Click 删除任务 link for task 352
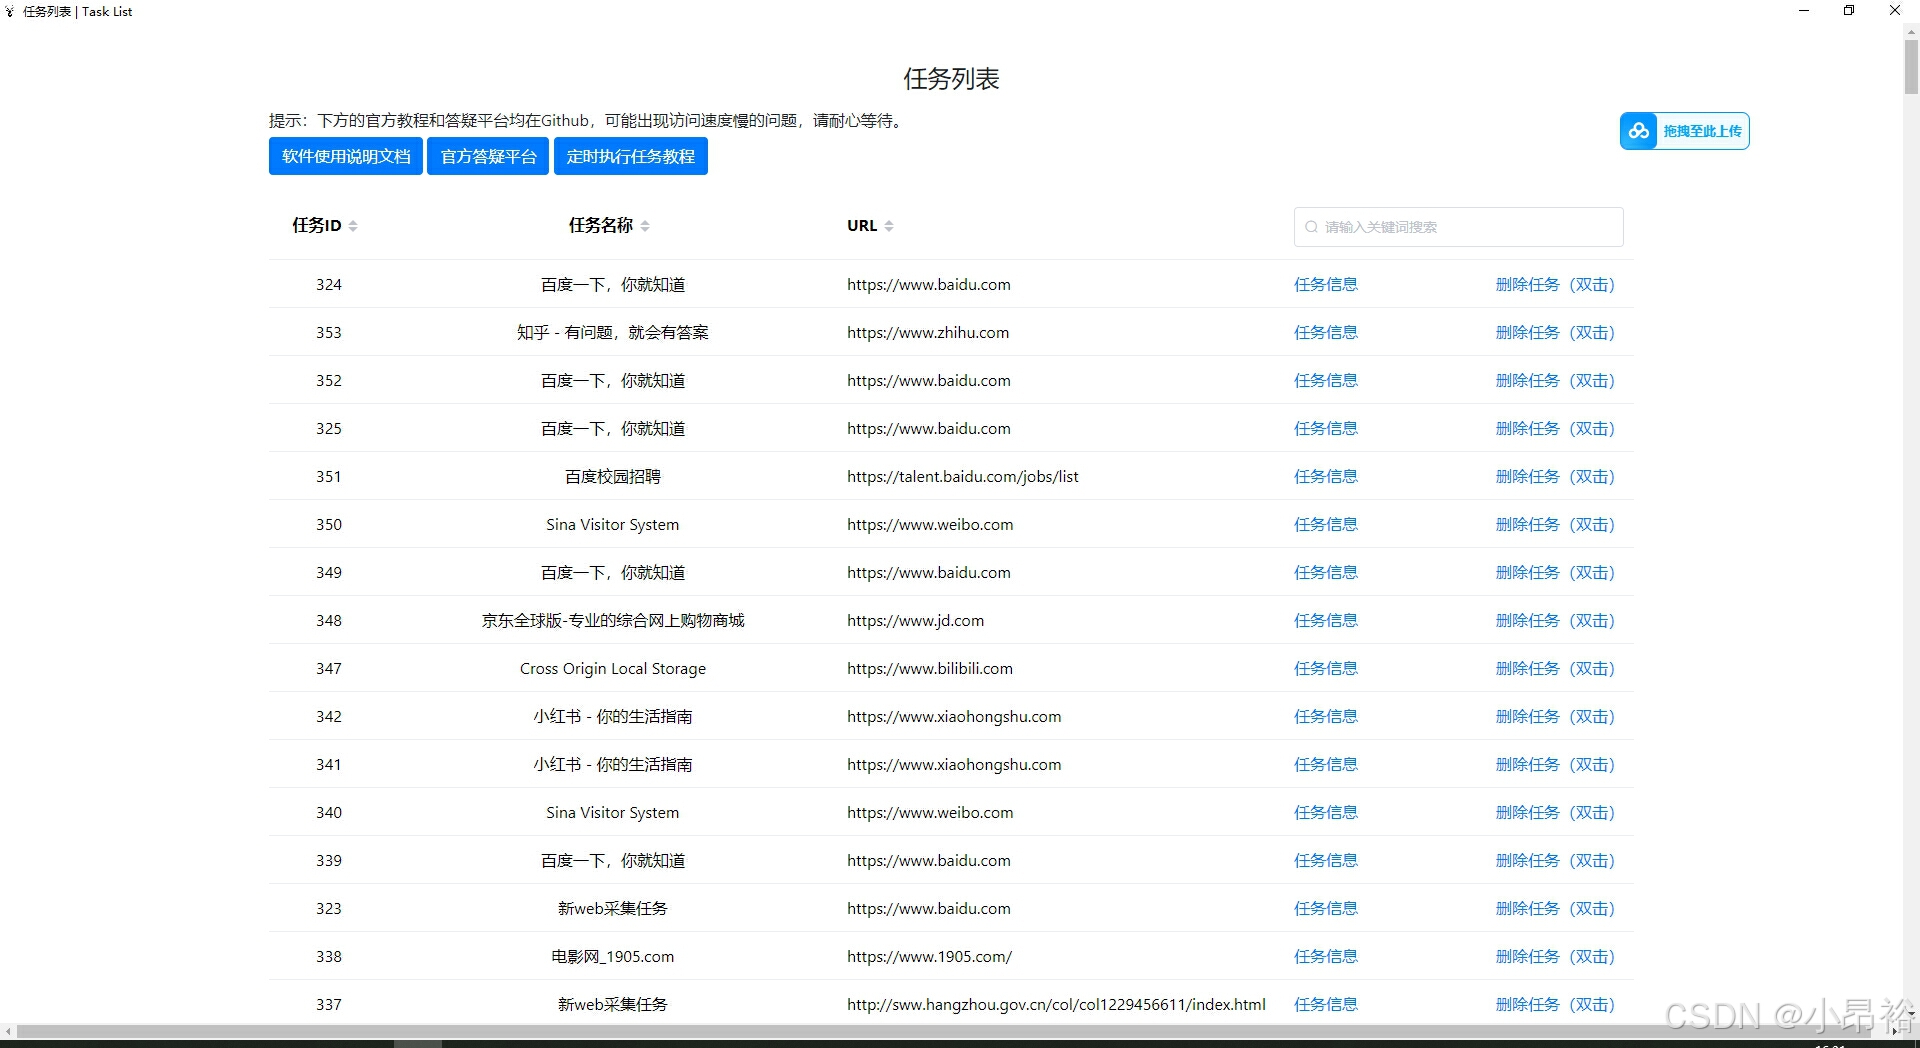Viewport: 1920px width, 1048px height. pyautogui.click(x=1555, y=381)
